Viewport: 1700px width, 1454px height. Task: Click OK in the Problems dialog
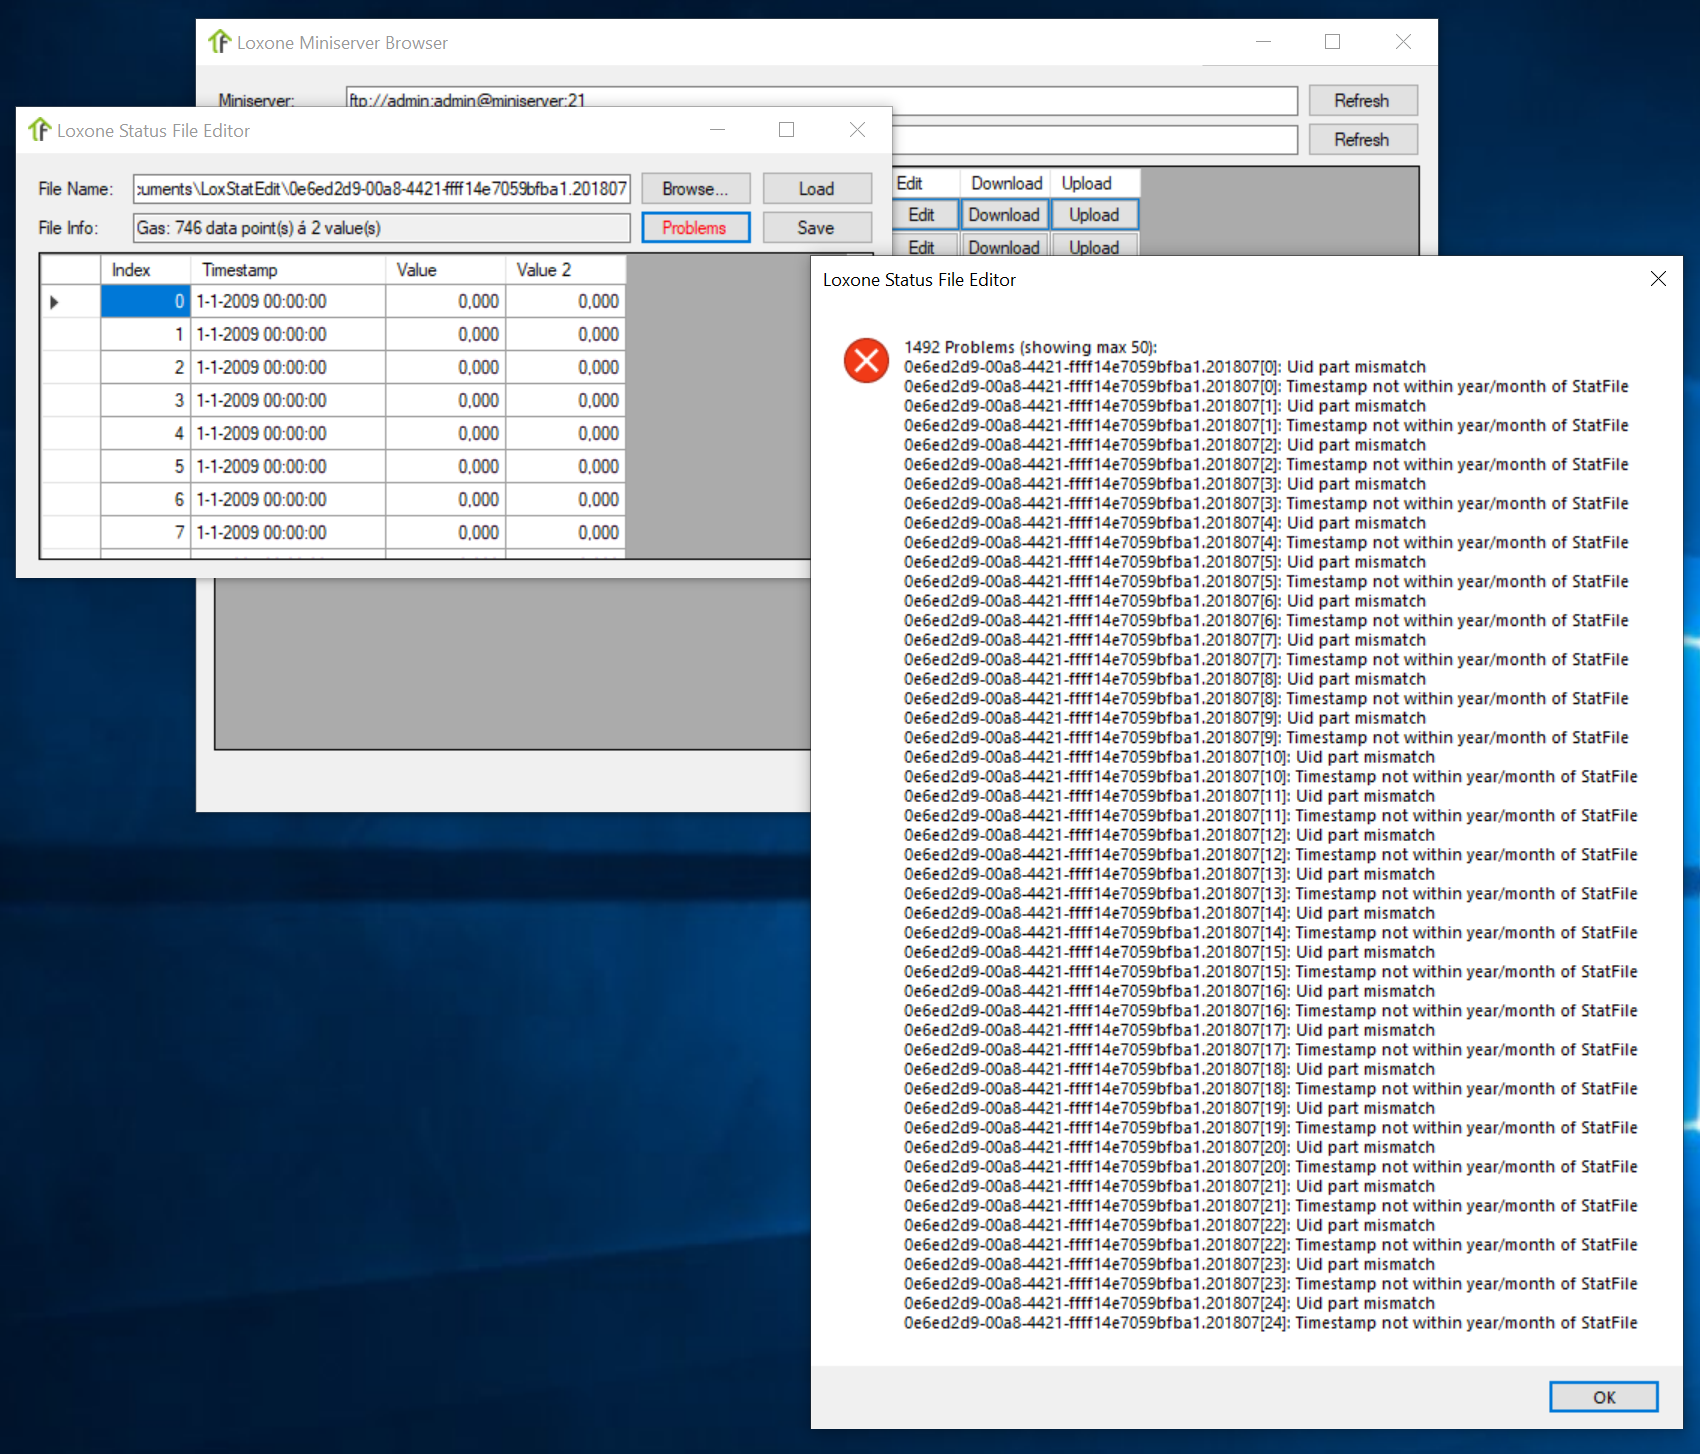tap(1603, 1397)
